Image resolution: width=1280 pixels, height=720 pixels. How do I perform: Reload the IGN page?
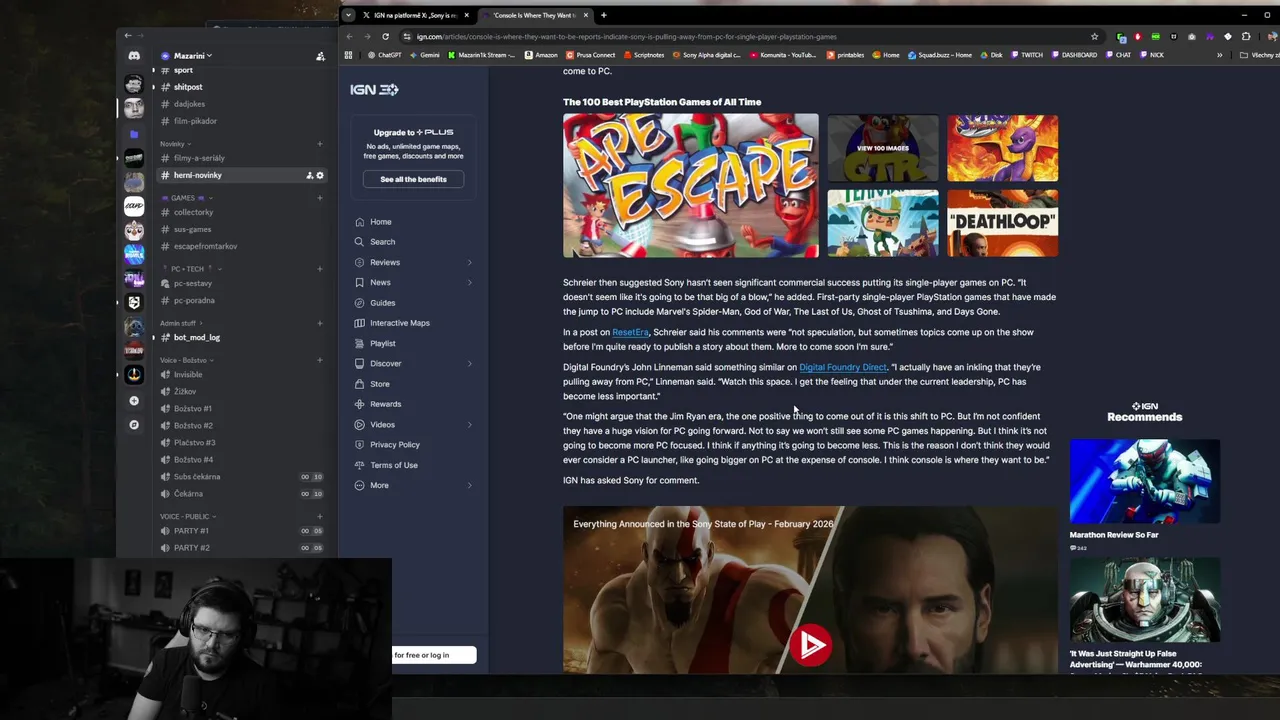coord(385,37)
